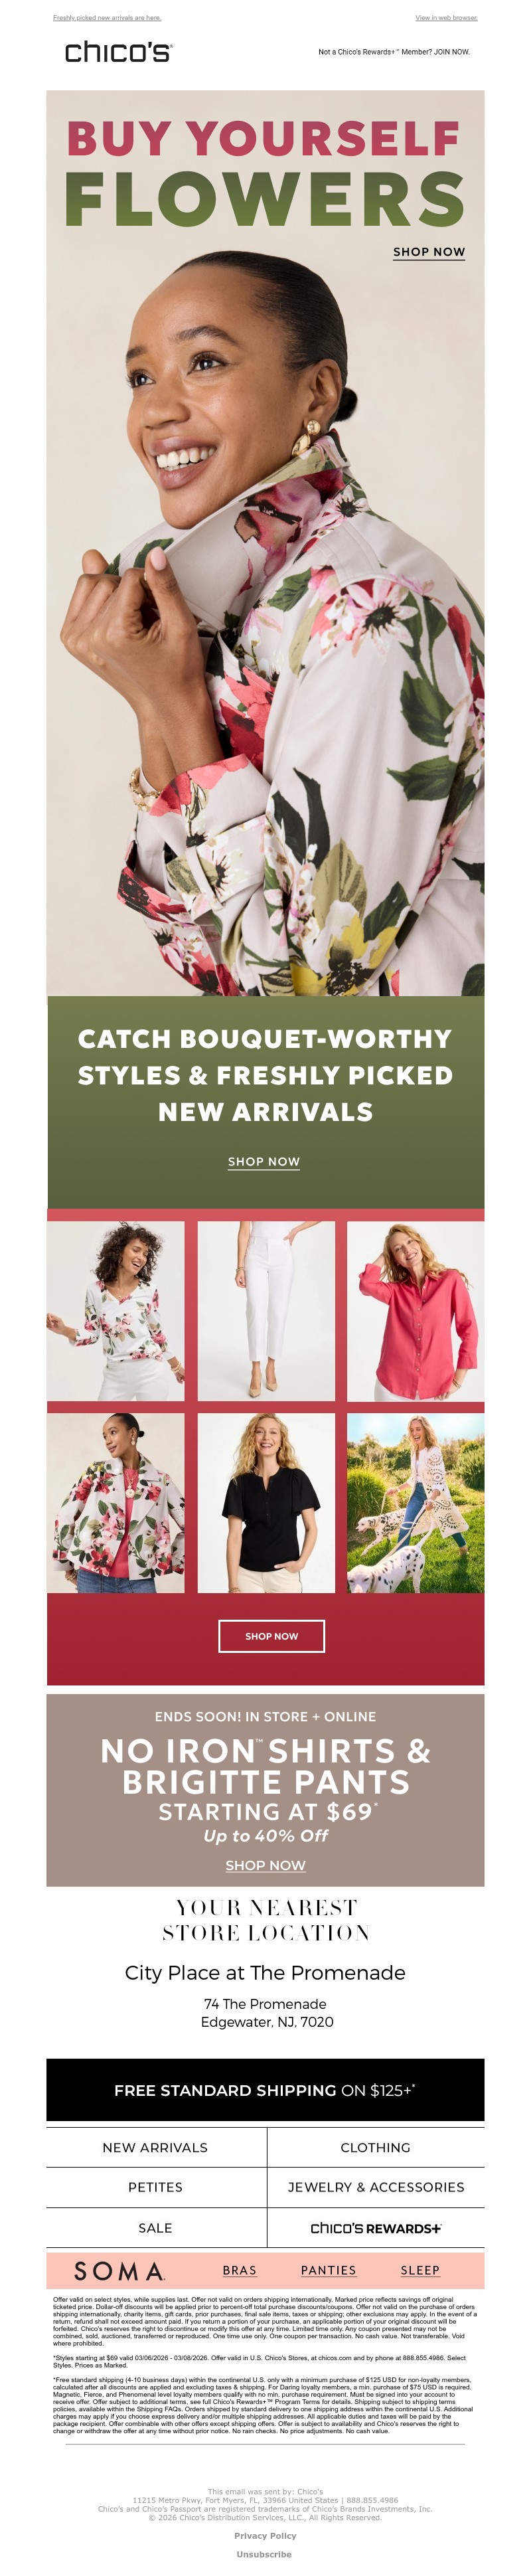Open the Chico's Rewards+ logo link
The height and width of the screenshot is (2576, 531).
375,2228
